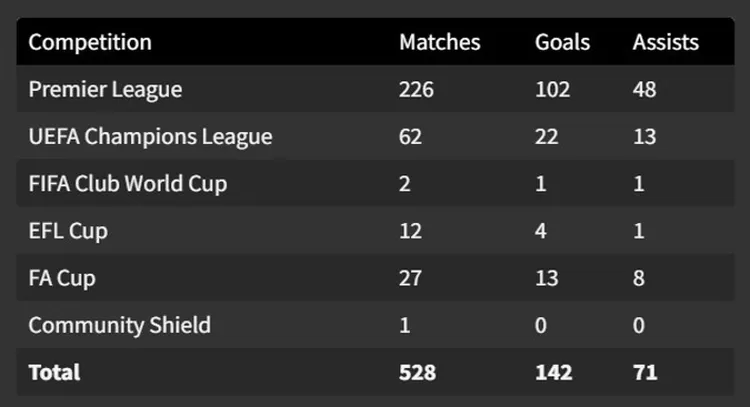Select the Premier League row label

(x=105, y=89)
